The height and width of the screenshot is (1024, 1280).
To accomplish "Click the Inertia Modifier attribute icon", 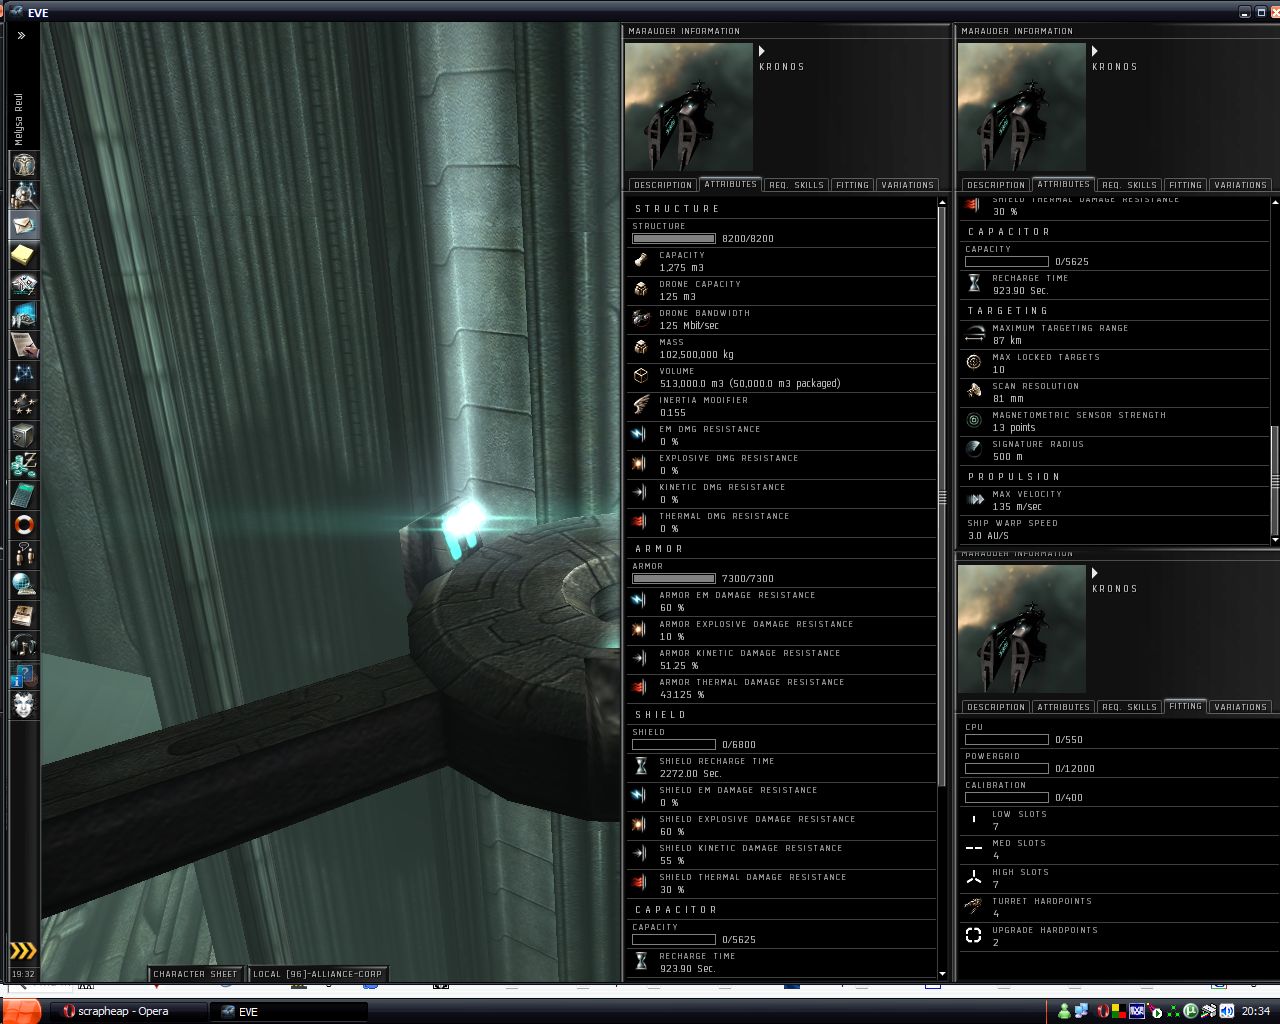I will (x=641, y=406).
